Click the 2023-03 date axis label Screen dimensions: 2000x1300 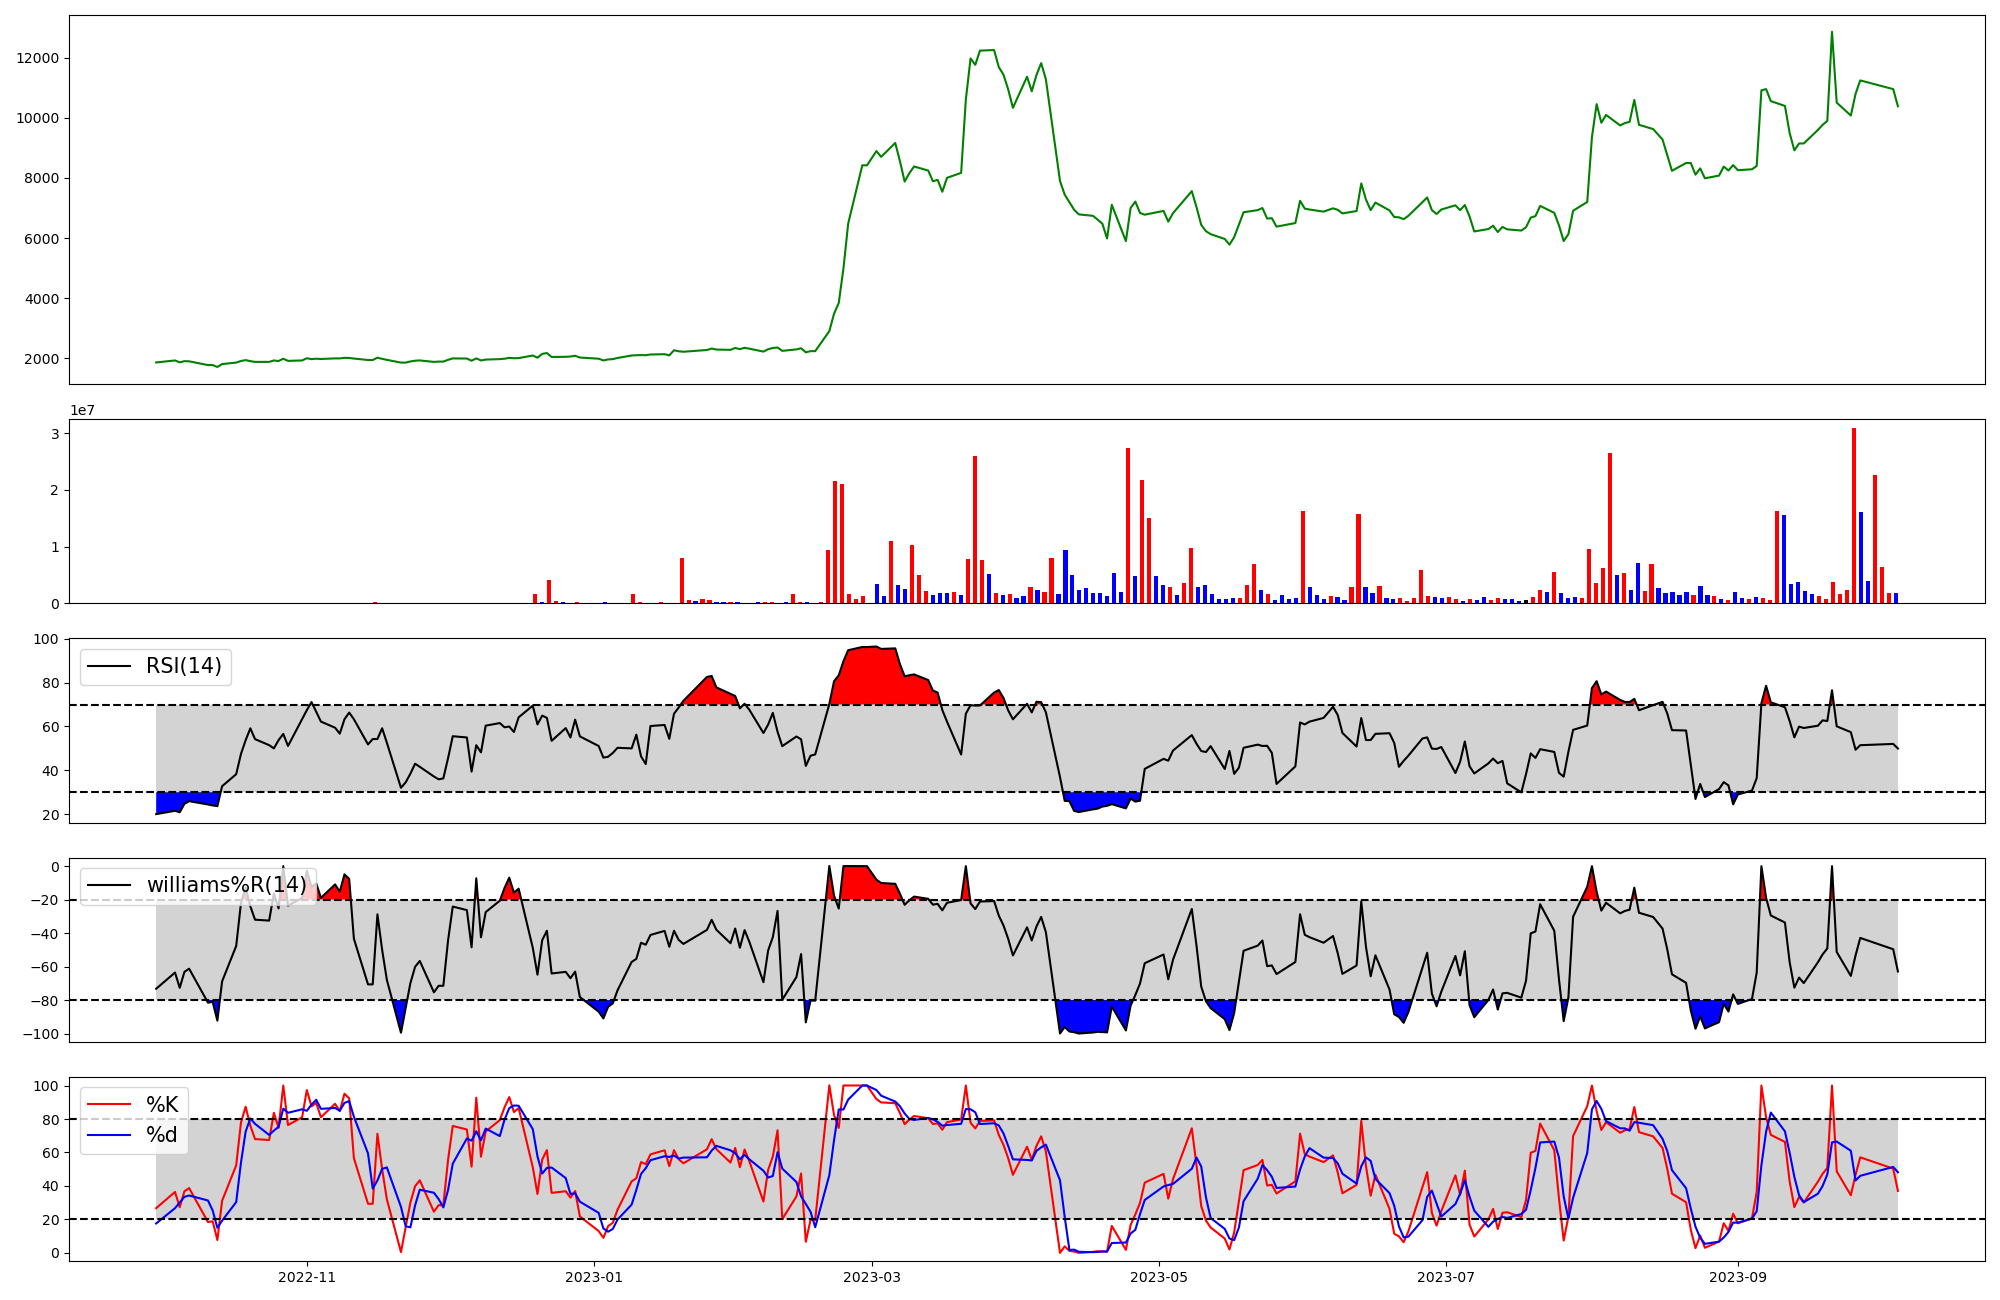pos(873,1277)
